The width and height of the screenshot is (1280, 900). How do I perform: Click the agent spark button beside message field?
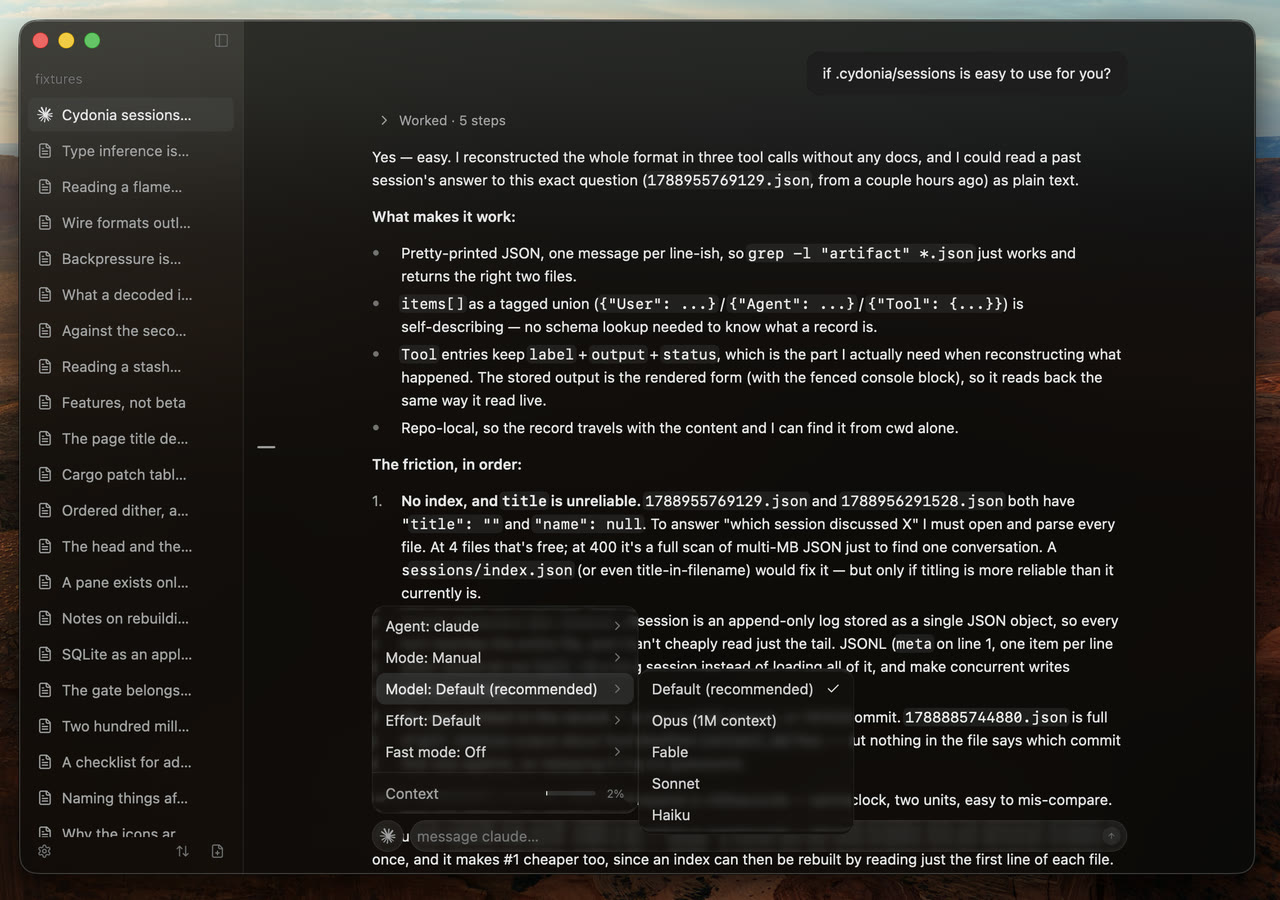click(x=388, y=836)
